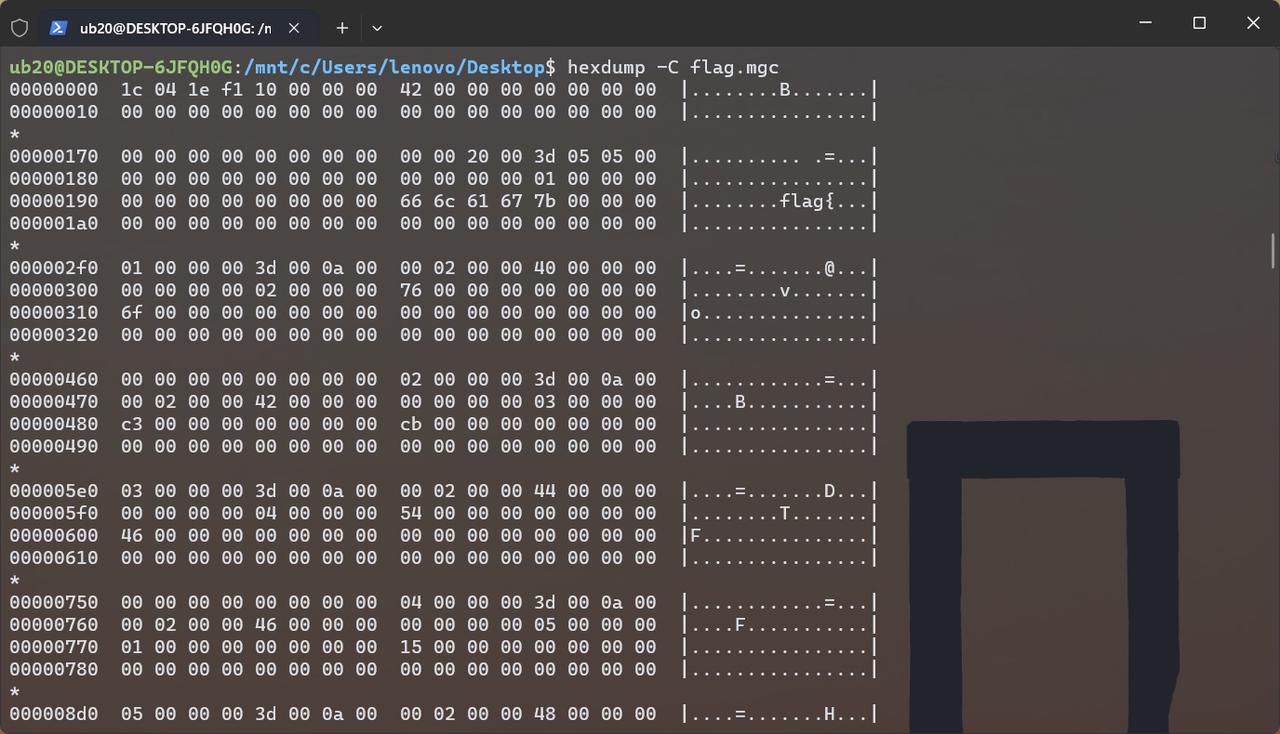The height and width of the screenshot is (734, 1280).
Task: Minimize the terminal window
Action: pyautogui.click(x=1145, y=23)
